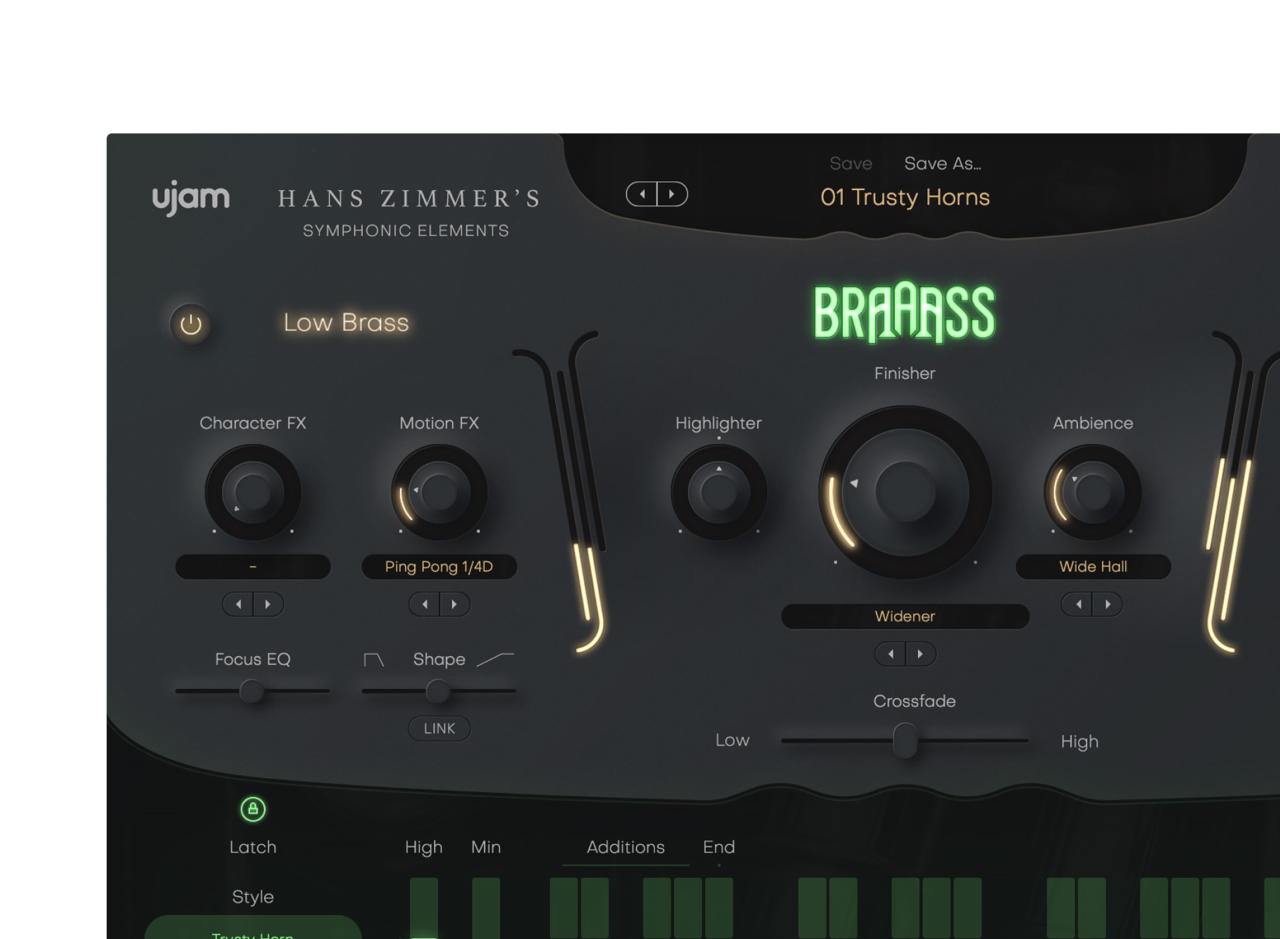Select next Motion FX mode

coord(455,604)
